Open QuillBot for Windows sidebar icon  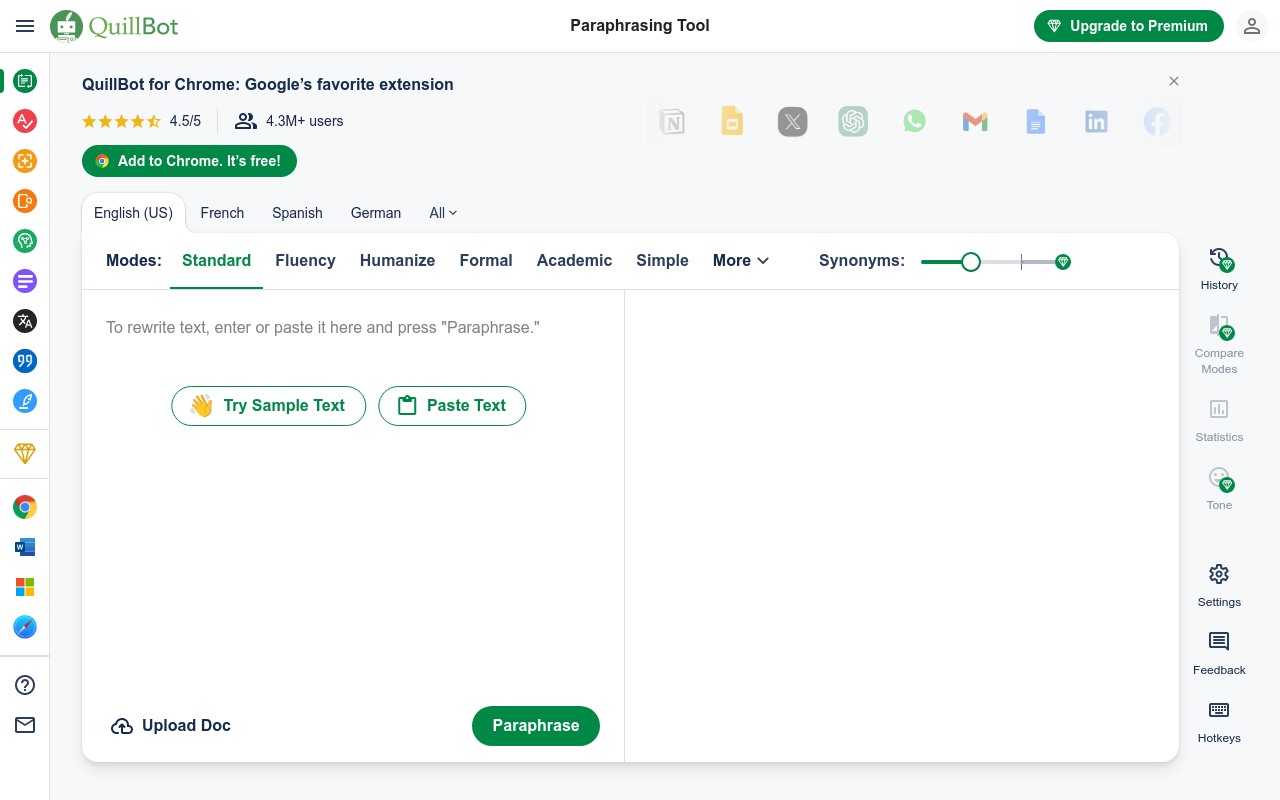coord(25,587)
